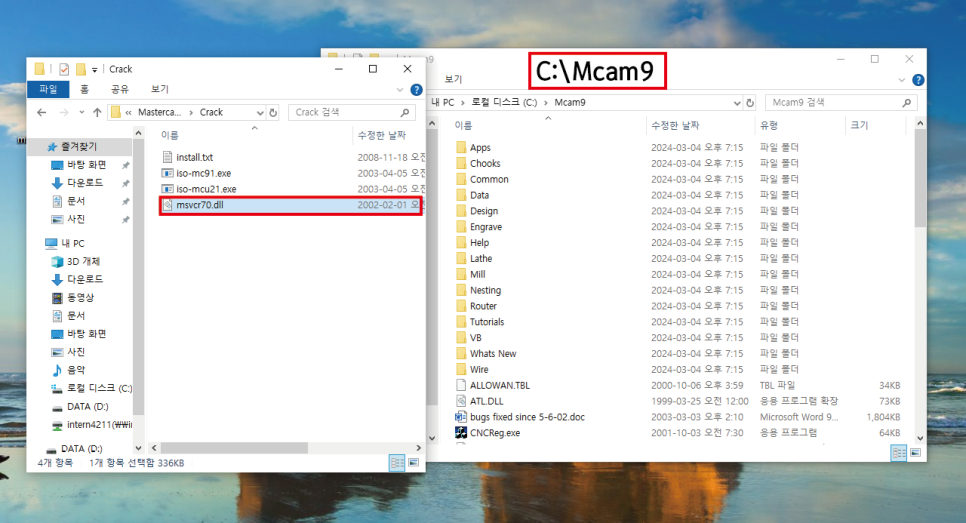Click breadcrumb chevron after 내 PC in Mcam9
This screenshot has width=966, height=523.
[x=463, y=103]
